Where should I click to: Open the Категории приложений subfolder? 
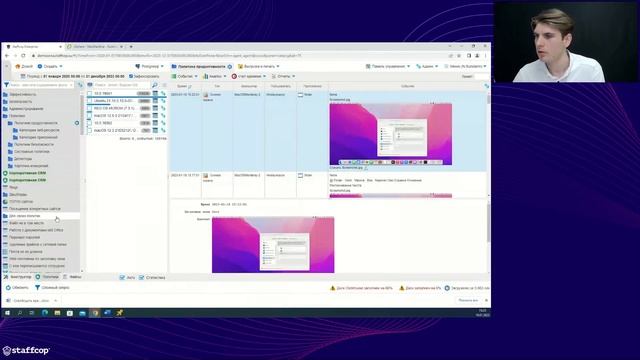tap(35, 137)
